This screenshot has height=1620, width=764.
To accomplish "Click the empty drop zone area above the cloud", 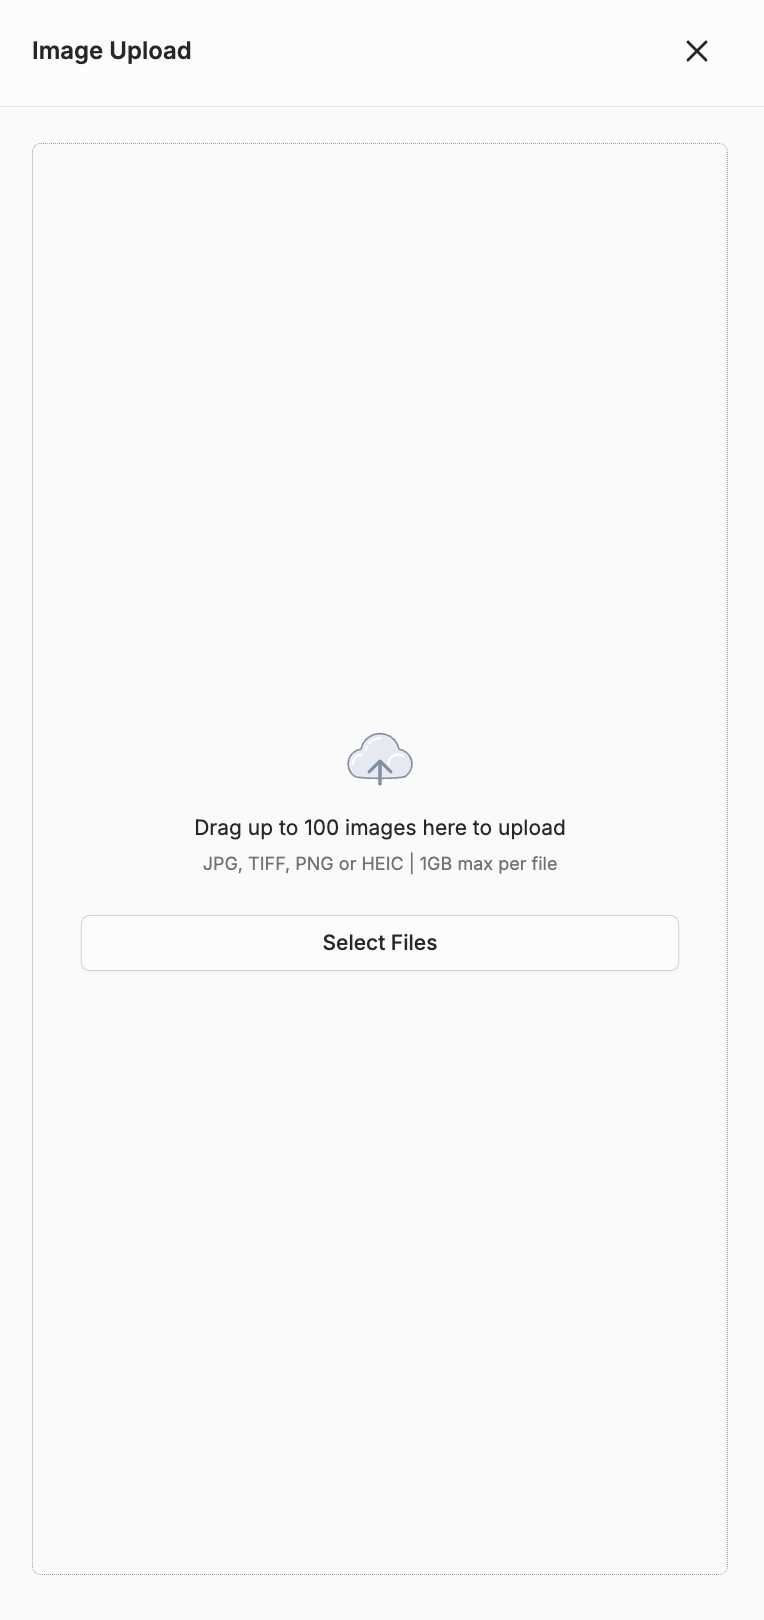I will [380, 430].
